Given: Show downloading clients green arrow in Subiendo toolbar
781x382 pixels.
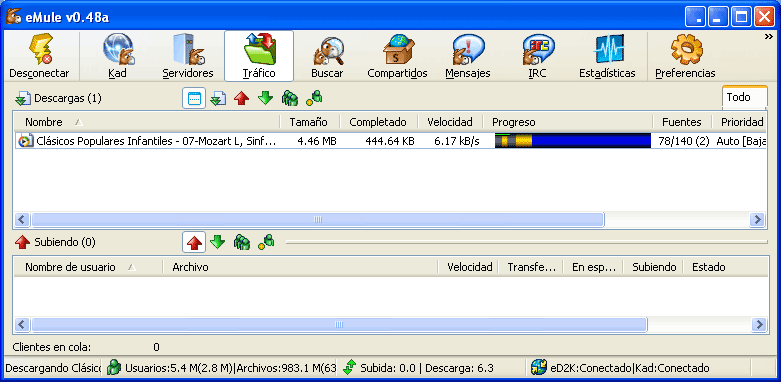Looking at the screenshot, I should pos(218,243).
